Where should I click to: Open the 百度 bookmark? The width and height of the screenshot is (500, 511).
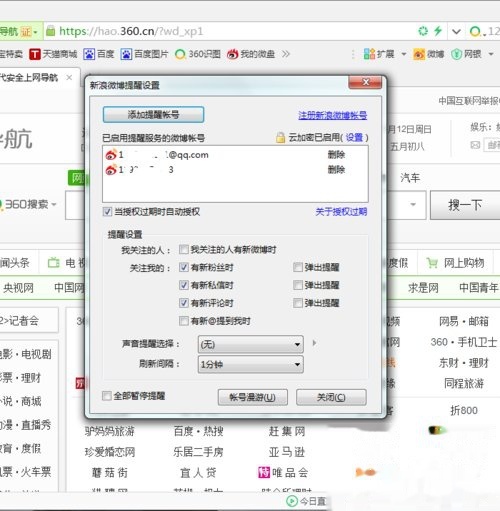99,54
